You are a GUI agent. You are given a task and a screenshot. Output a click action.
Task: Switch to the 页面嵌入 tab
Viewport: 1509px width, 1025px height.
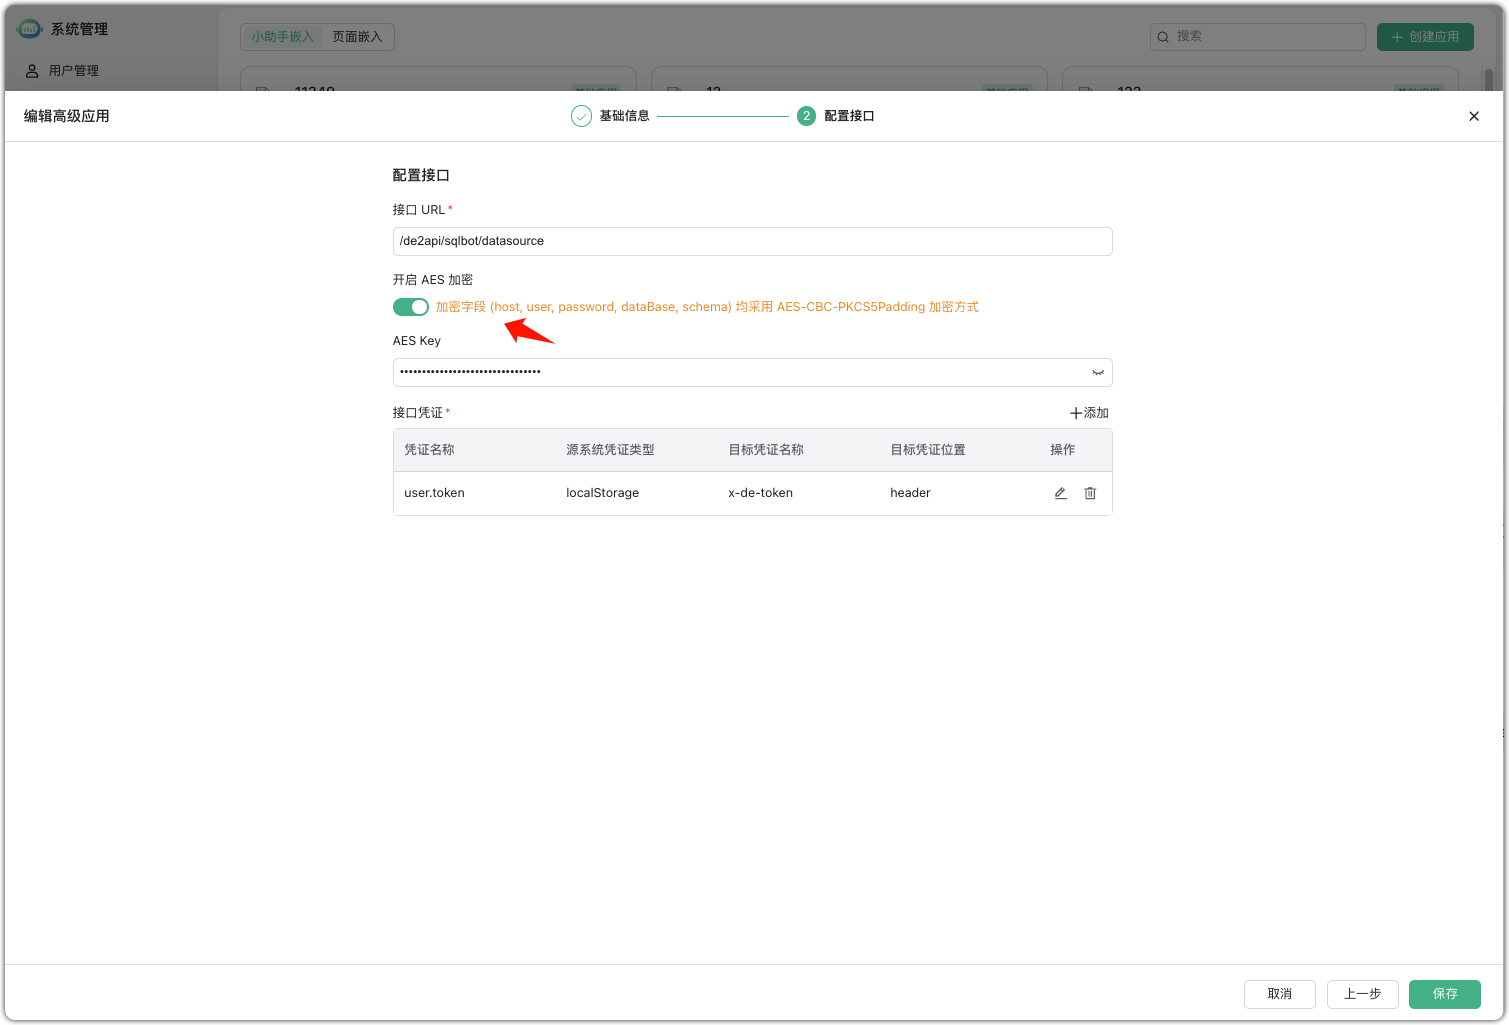coord(357,37)
